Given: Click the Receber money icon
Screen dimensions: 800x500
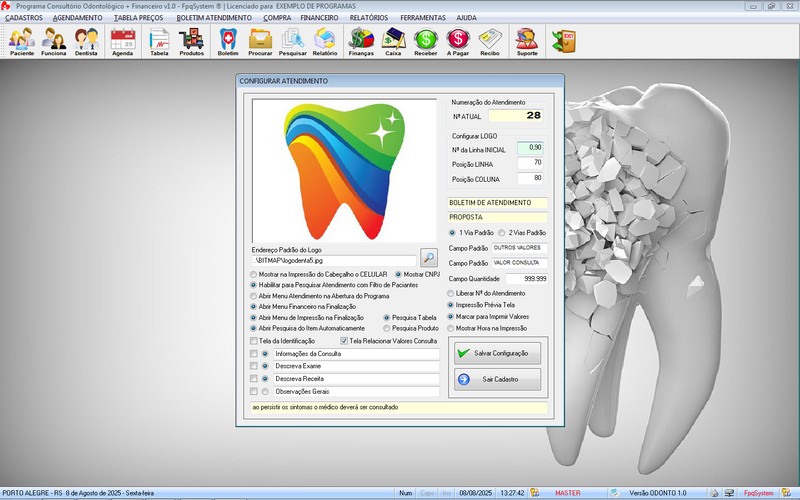Looking at the screenshot, I should 426,41.
